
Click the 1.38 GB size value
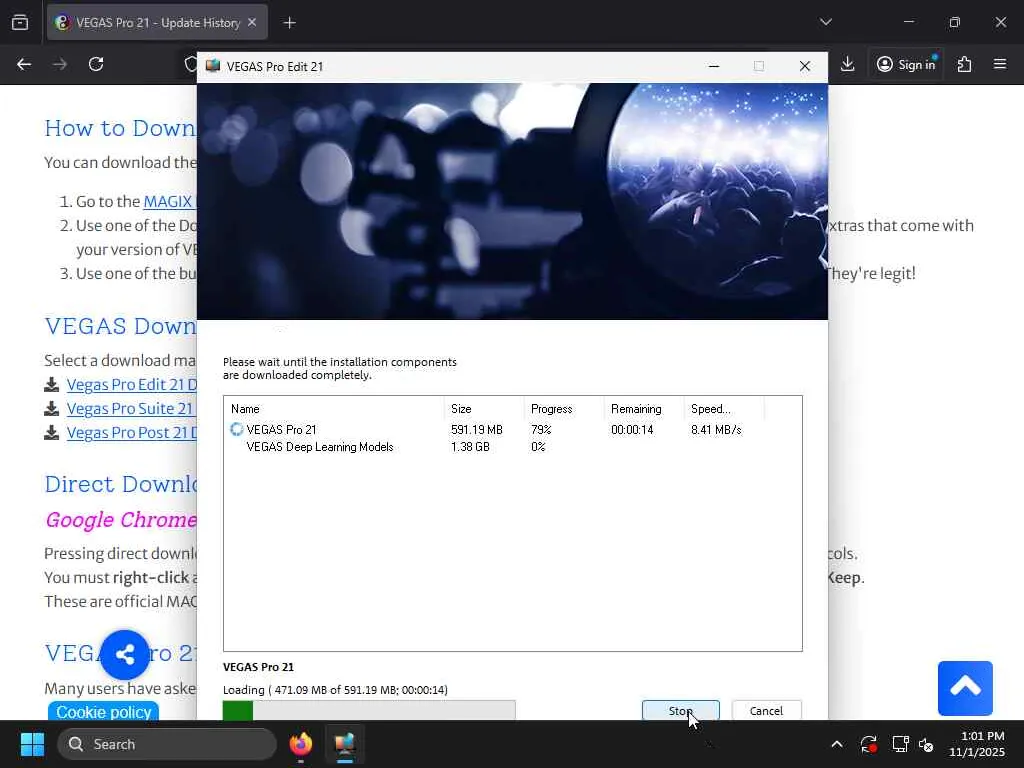470,447
